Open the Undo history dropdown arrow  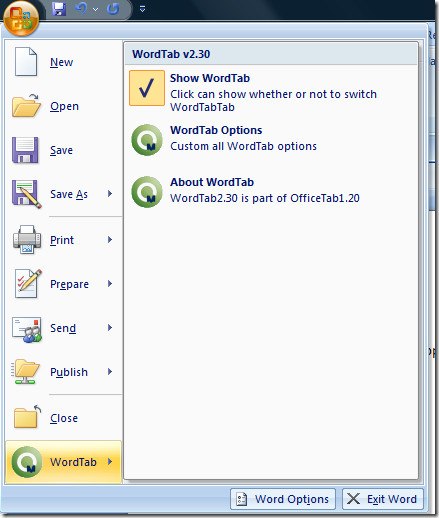click(95, 9)
